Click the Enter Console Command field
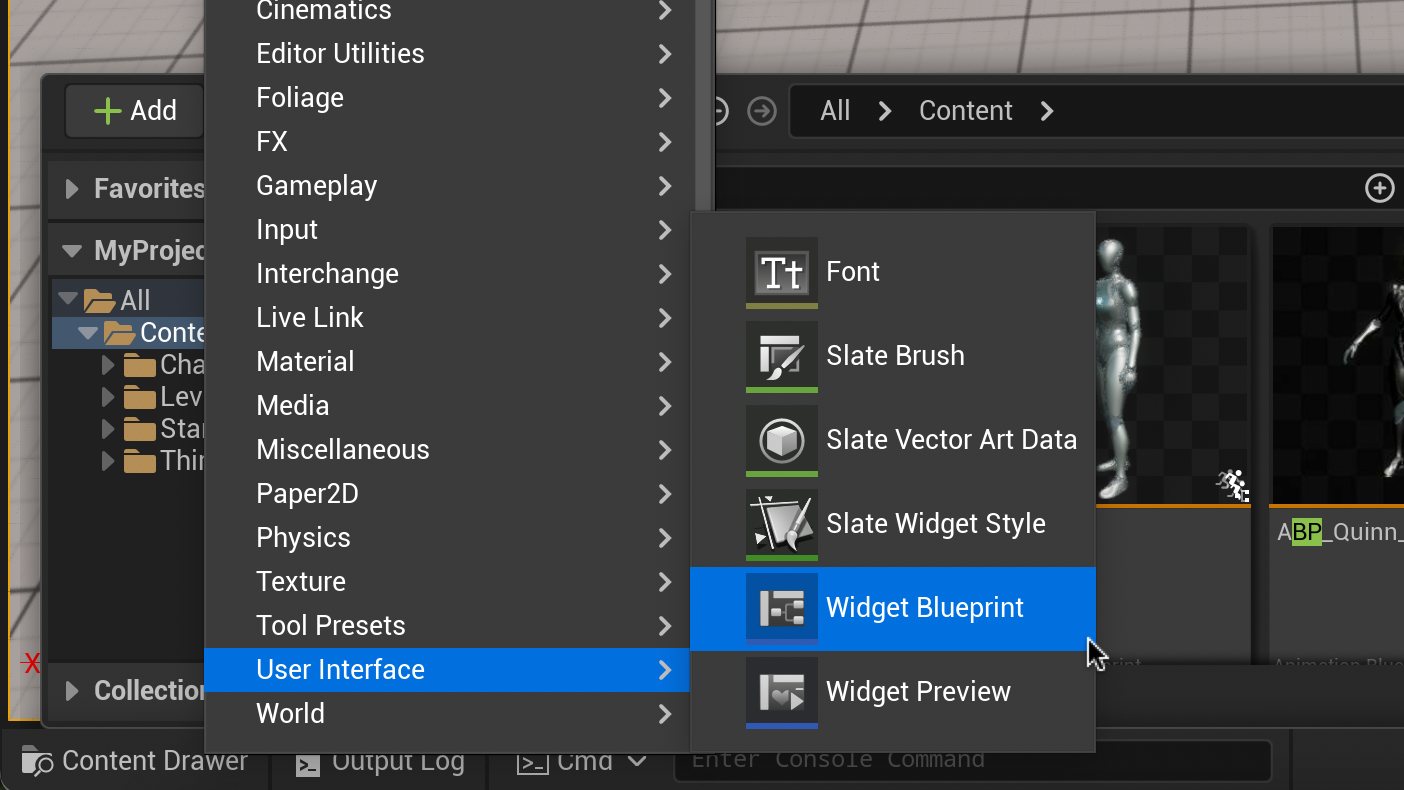 pyautogui.click(x=970, y=761)
